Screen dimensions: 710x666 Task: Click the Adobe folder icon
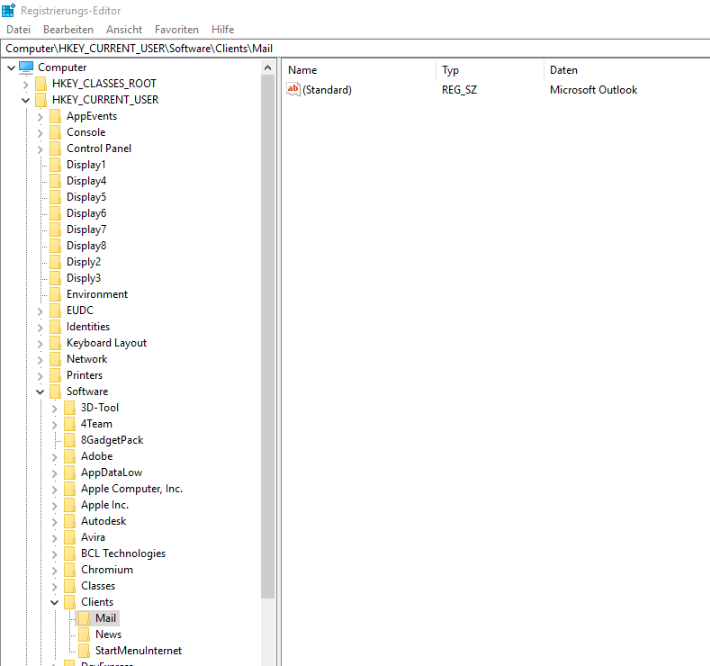pyautogui.click(x=70, y=456)
